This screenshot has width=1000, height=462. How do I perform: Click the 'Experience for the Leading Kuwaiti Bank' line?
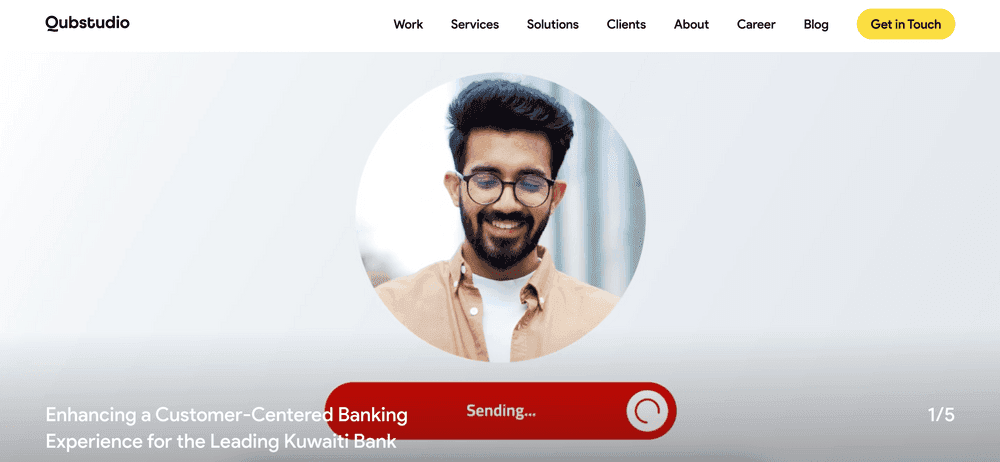[x=221, y=442]
